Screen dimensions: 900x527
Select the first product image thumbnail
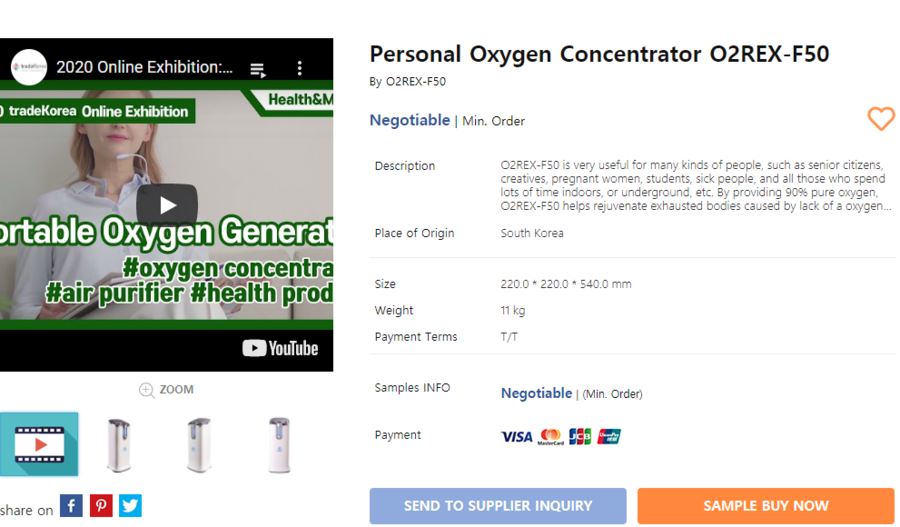pos(120,444)
